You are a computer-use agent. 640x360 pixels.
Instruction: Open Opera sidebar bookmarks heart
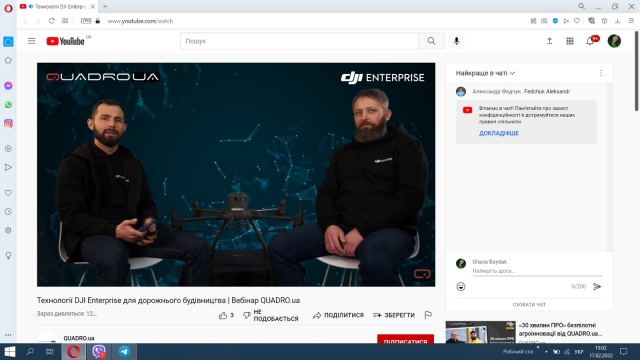tap(8, 193)
